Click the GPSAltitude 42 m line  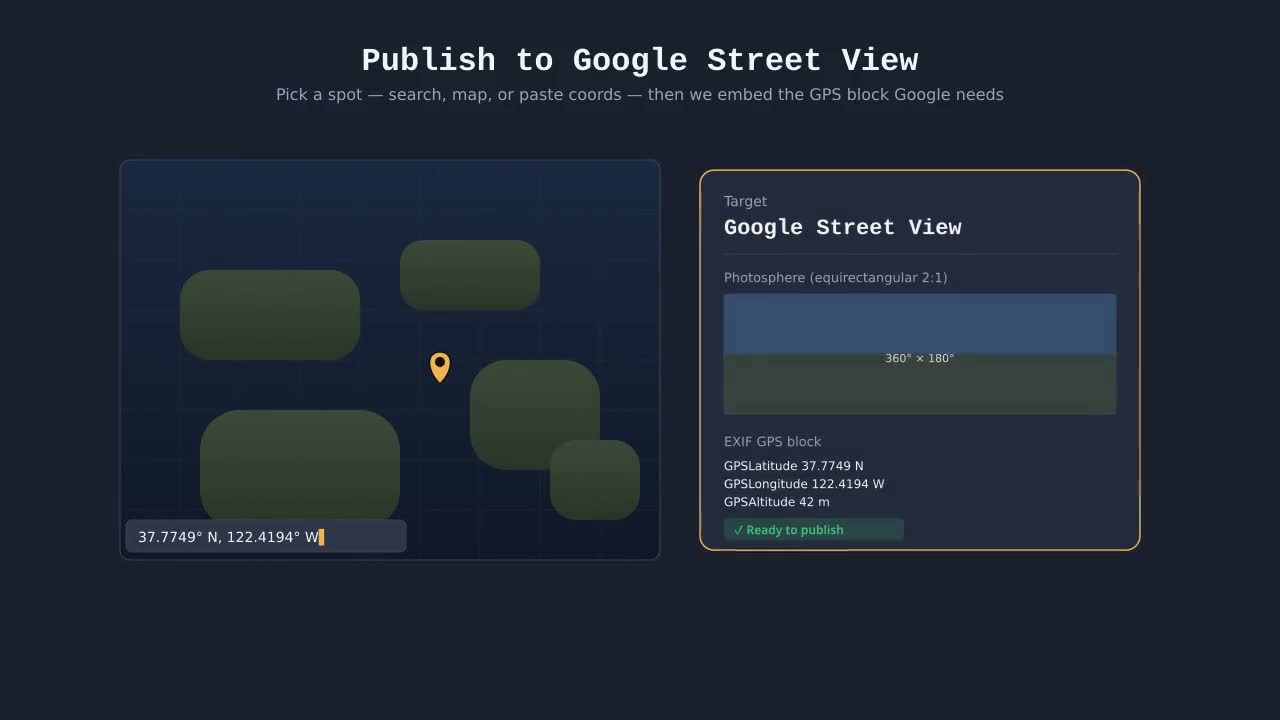point(777,502)
